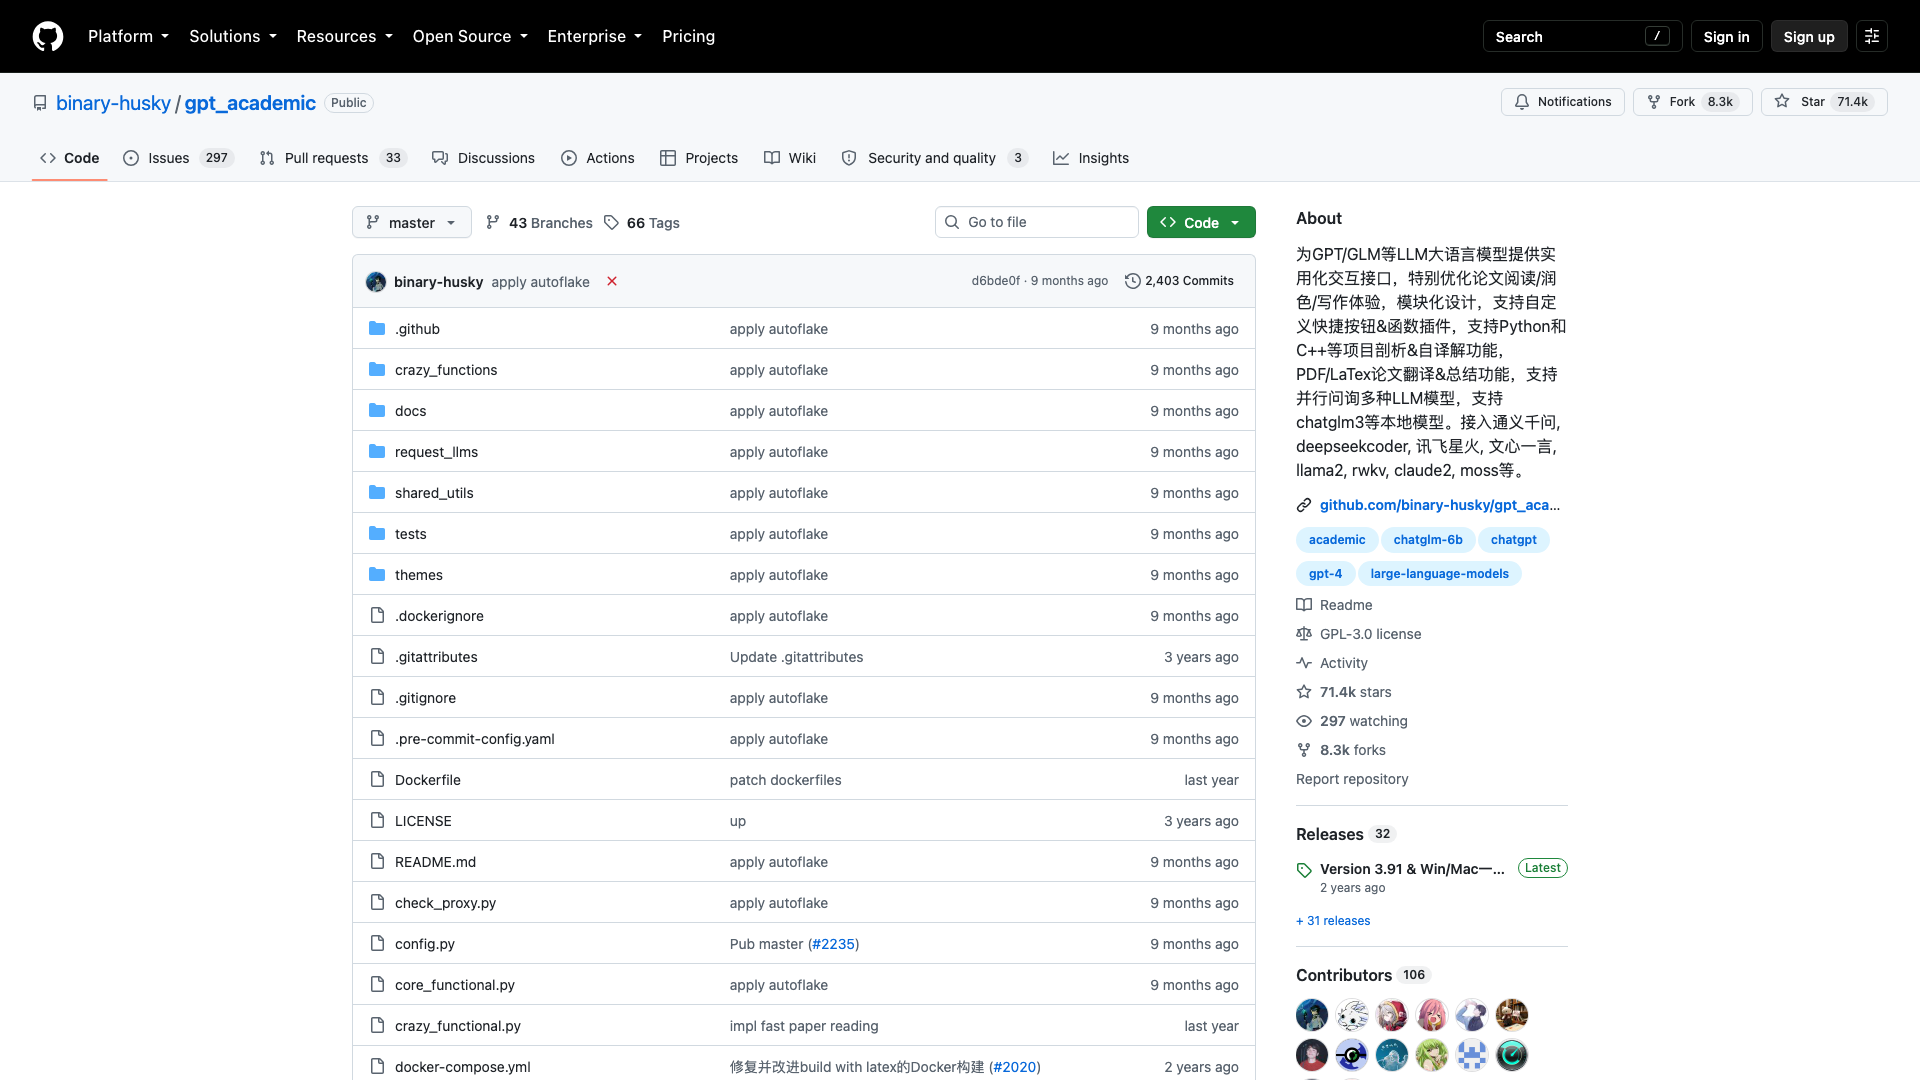1920x1080 pixels.
Task: Click the GitHub logo icon
Action: pyautogui.click(x=48, y=36)
